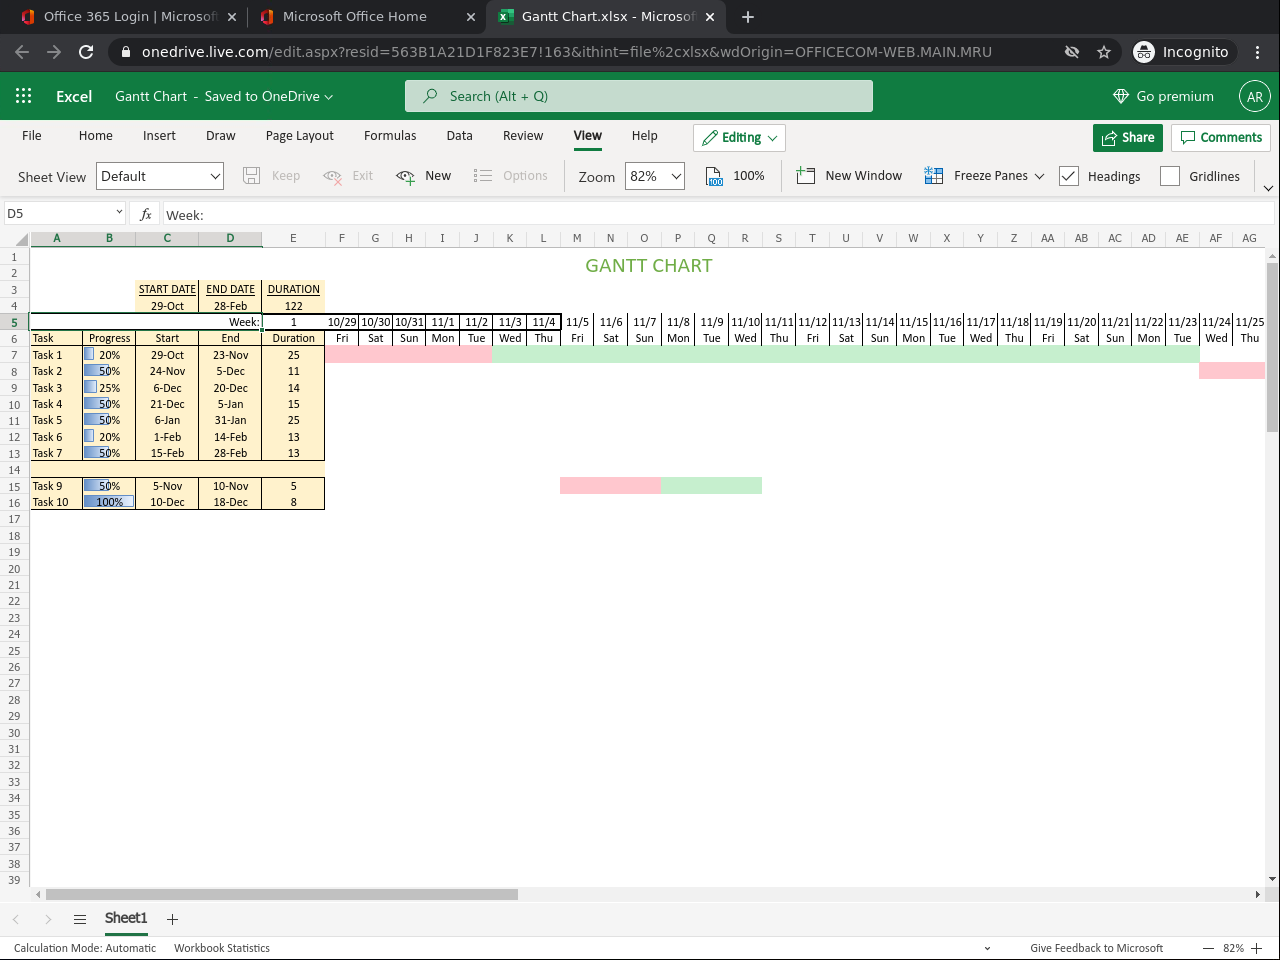Click the formula bar showing Week:
Image resolution: width=1280 pixels, height=960 pixels.
[718, 214]
